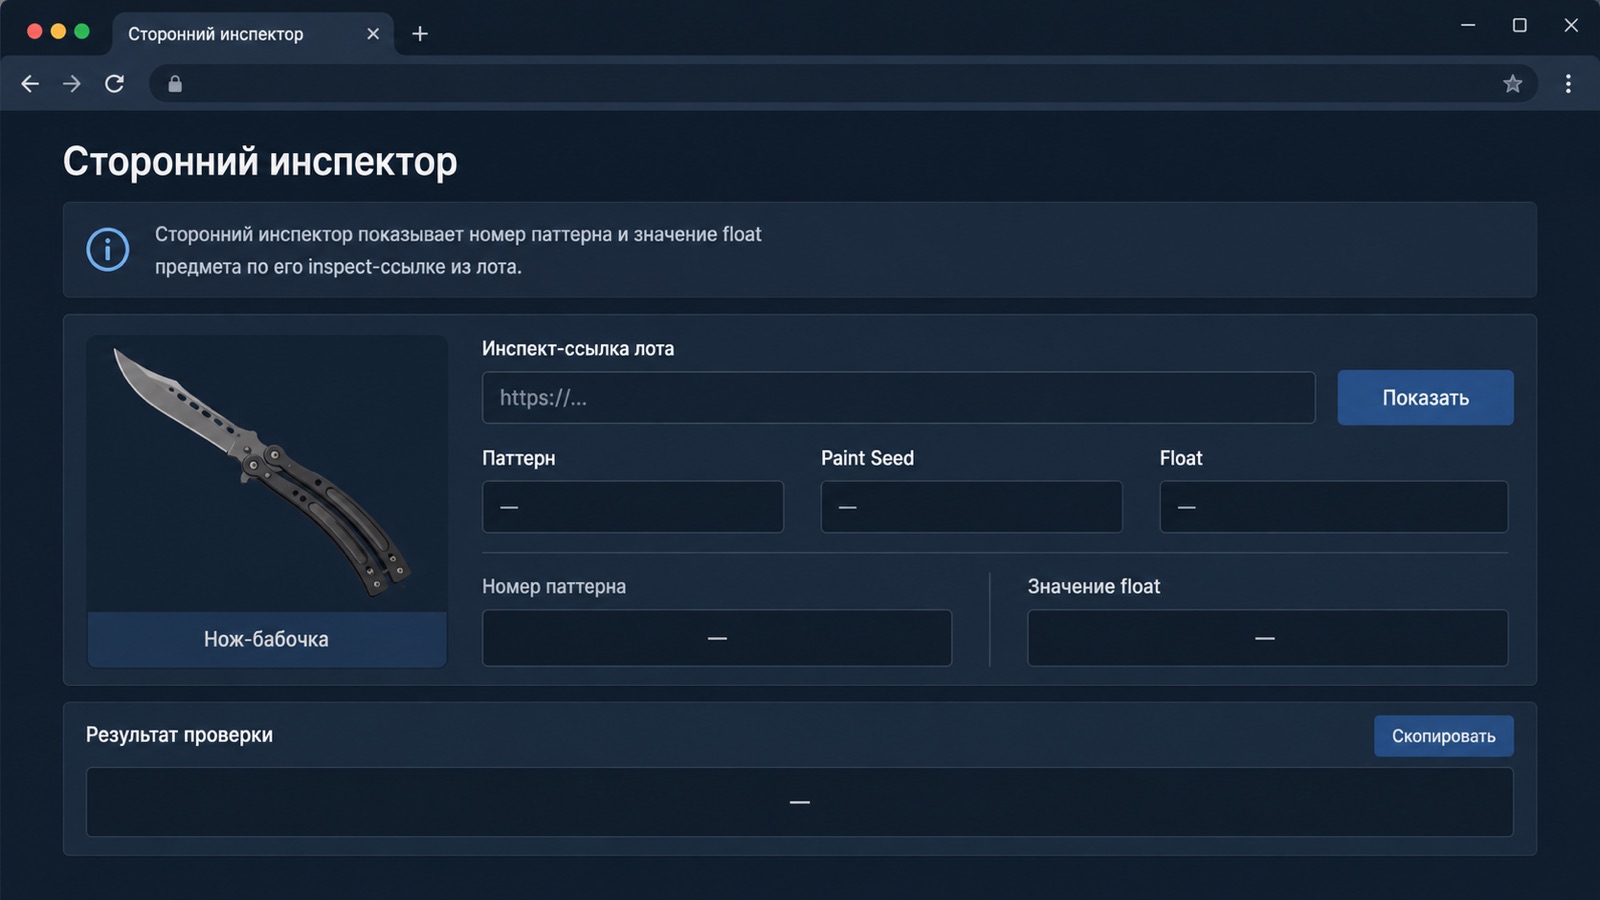This screenshot has height=900, width=1600.
Task: Click the info text about inspect-ссылке
Action: tap(458, 250)
